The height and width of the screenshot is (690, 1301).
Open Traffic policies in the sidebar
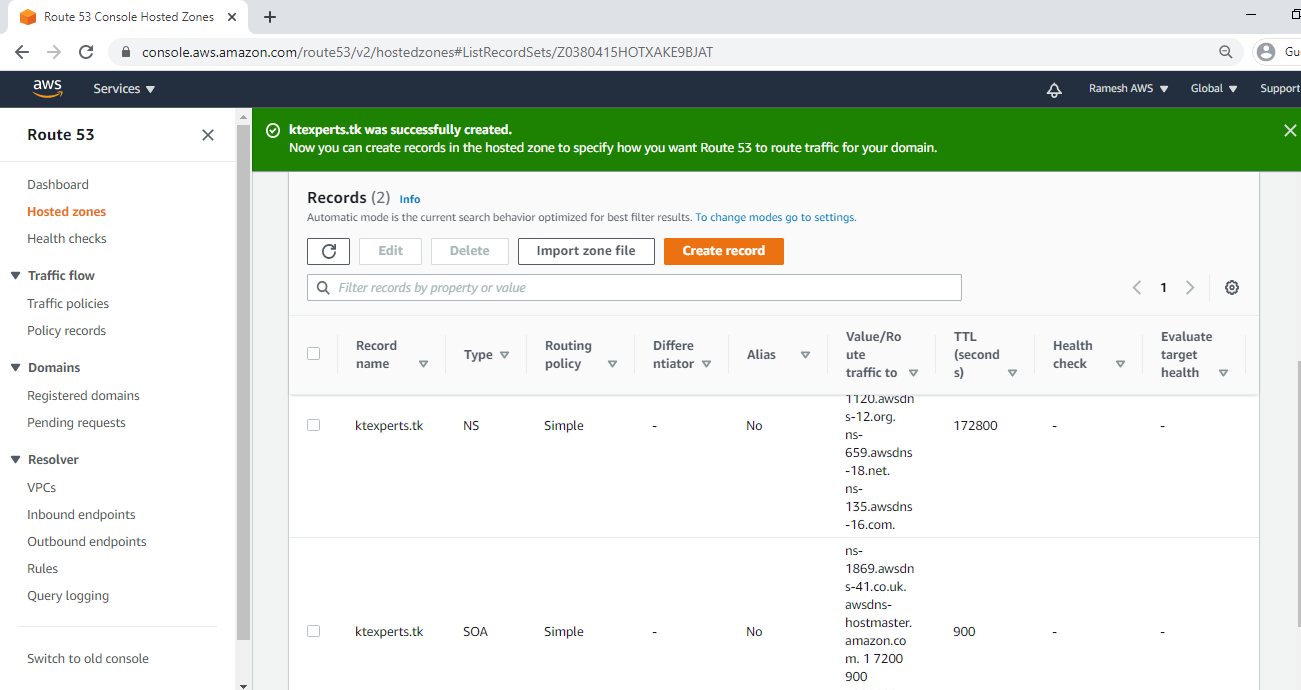(x=68, y=304)
